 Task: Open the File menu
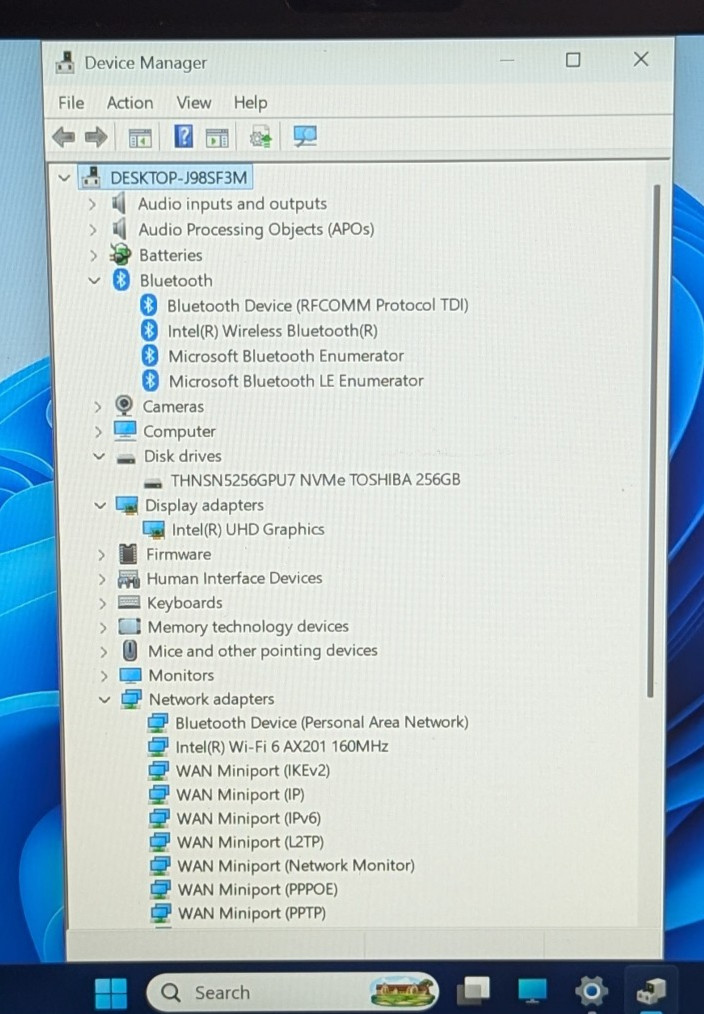[71, 103]
